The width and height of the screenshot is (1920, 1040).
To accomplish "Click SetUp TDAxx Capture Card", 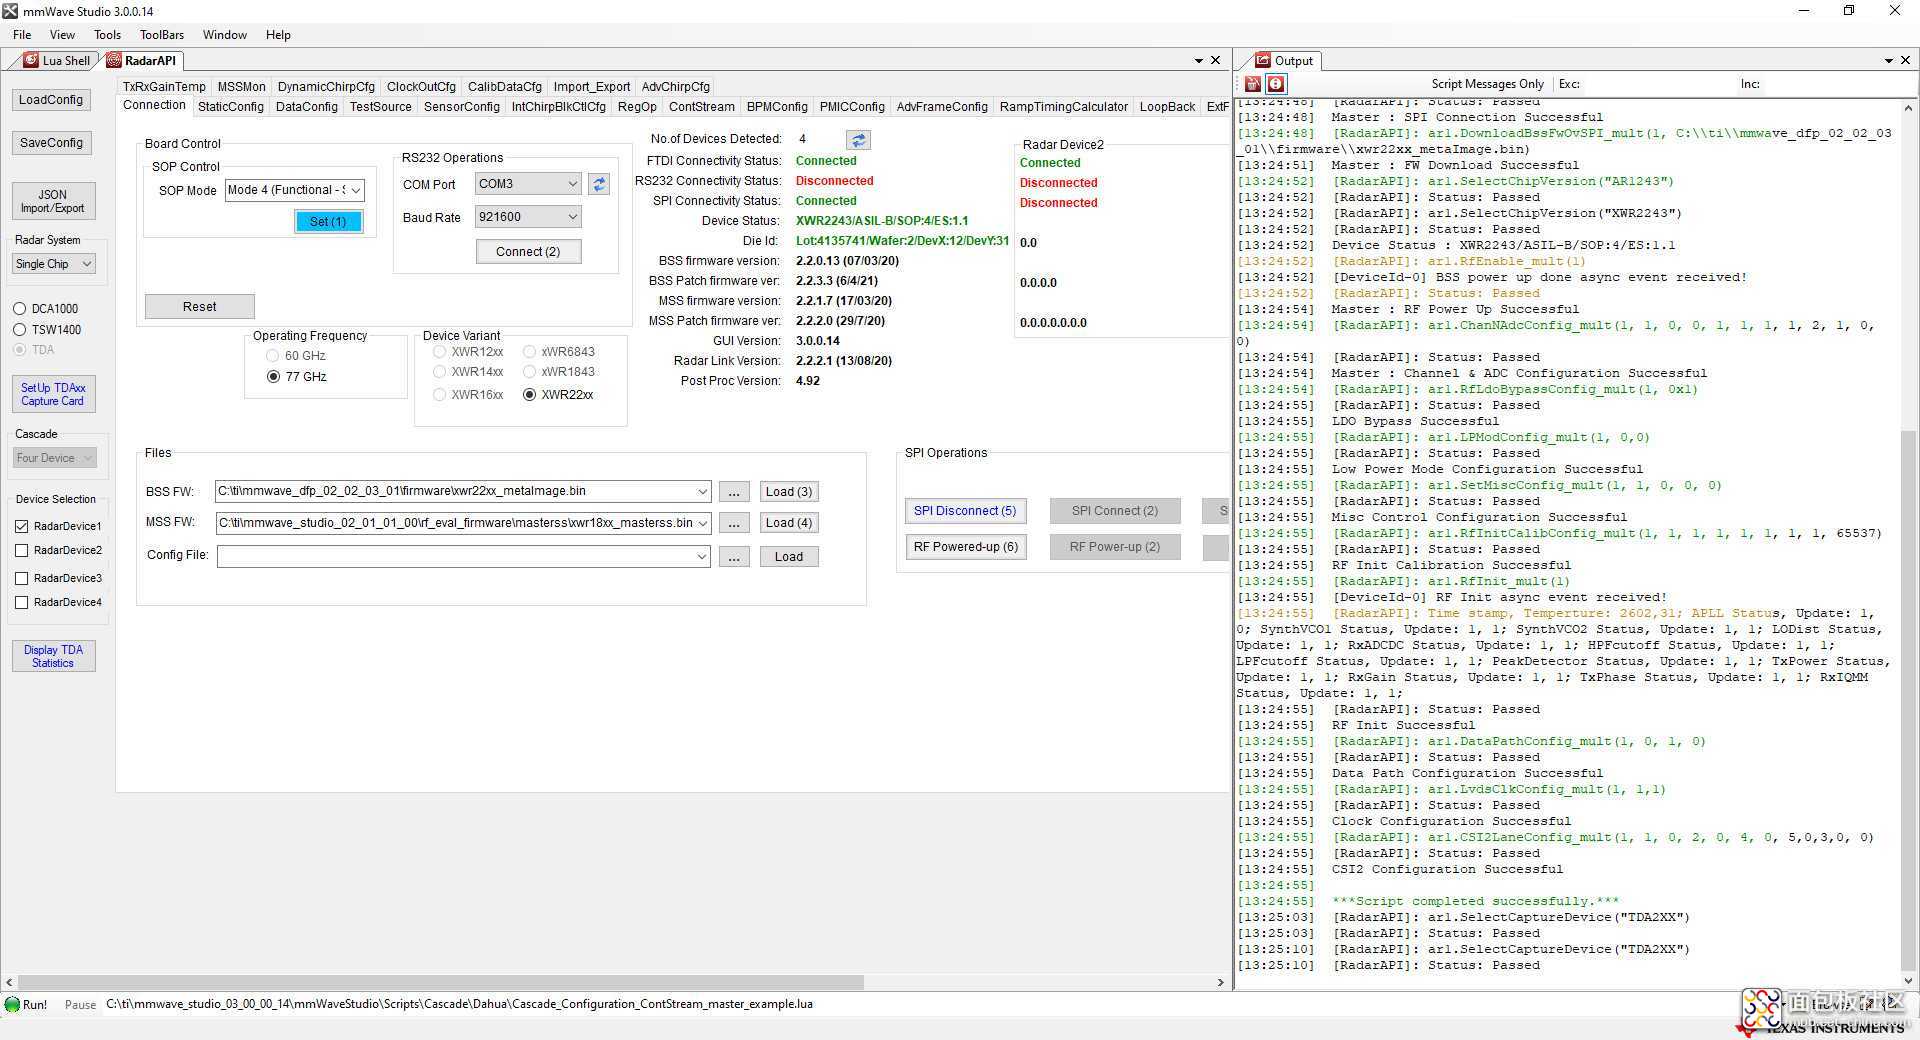I will click(x=53, y=394).
